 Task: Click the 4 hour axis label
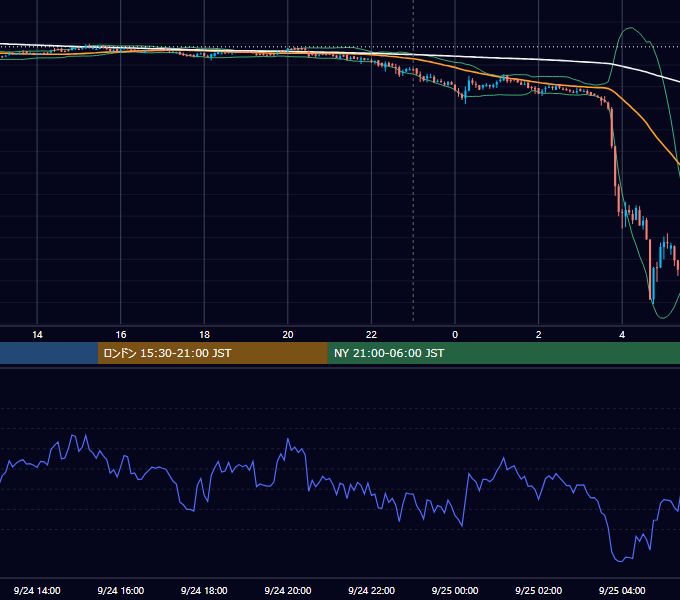622,335
